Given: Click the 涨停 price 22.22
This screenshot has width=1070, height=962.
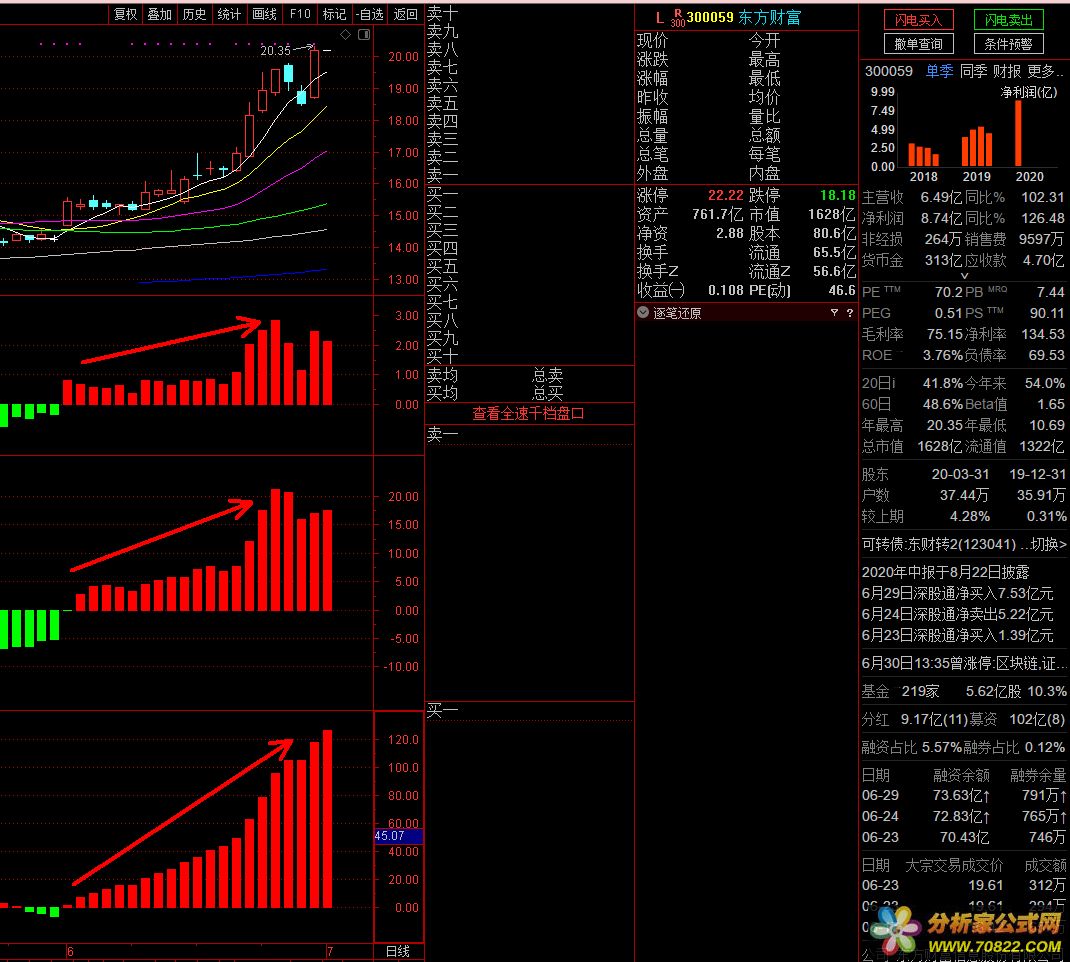Looking at the screenshot, I should pos(725,195).
